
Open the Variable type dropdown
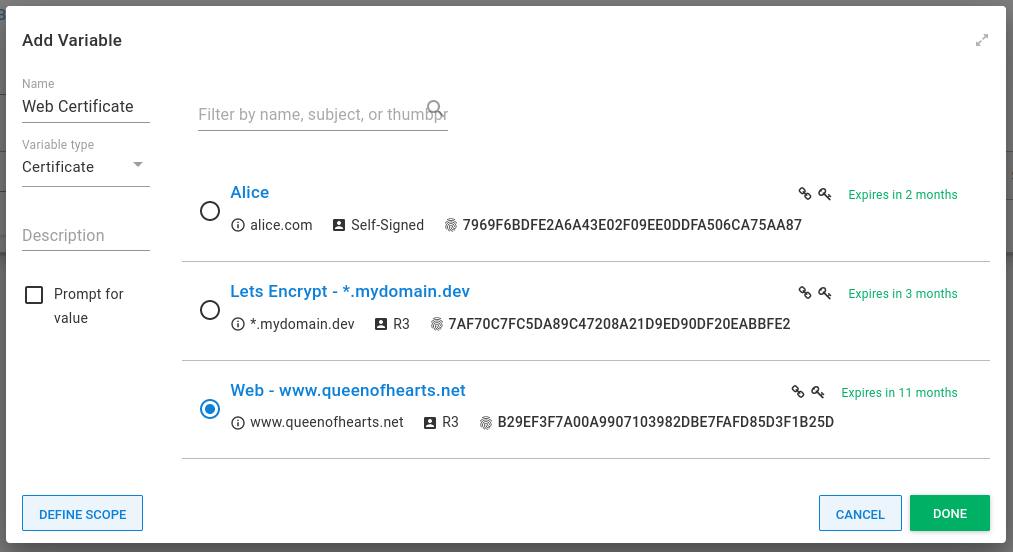(85, 167)
